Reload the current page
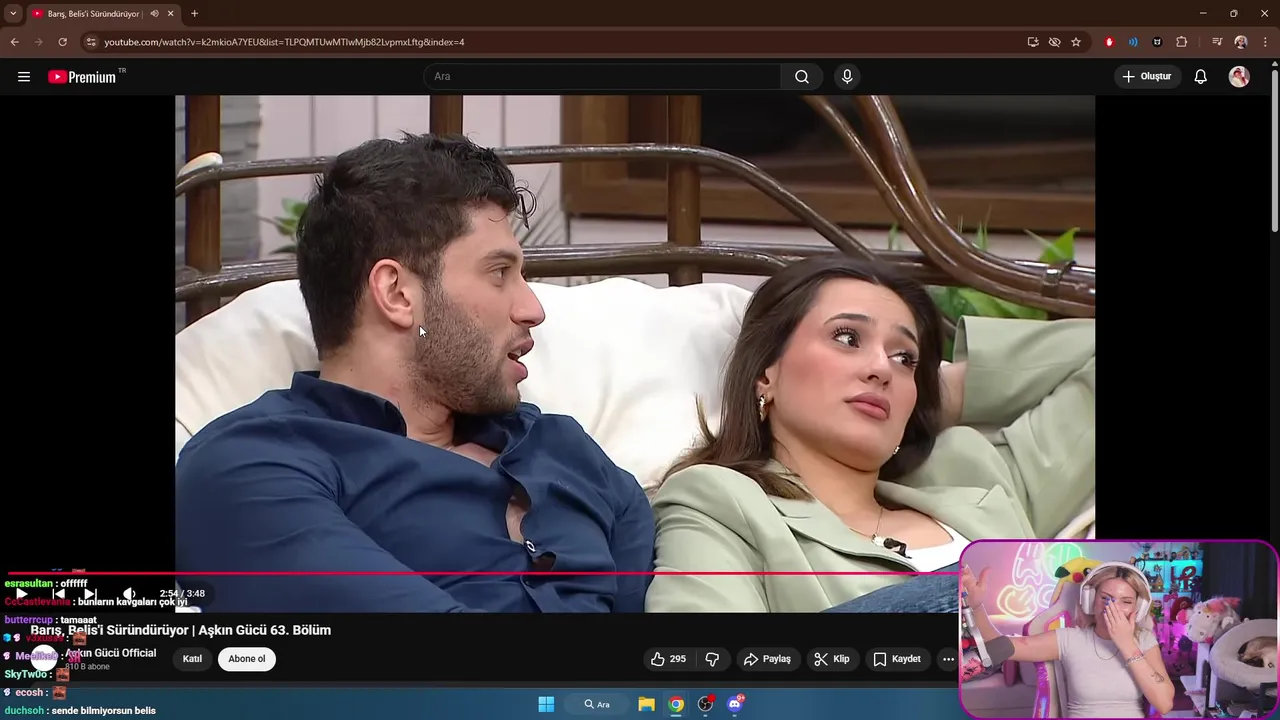The width and height of the screenshot is (1280, 720). pos(62,42)
